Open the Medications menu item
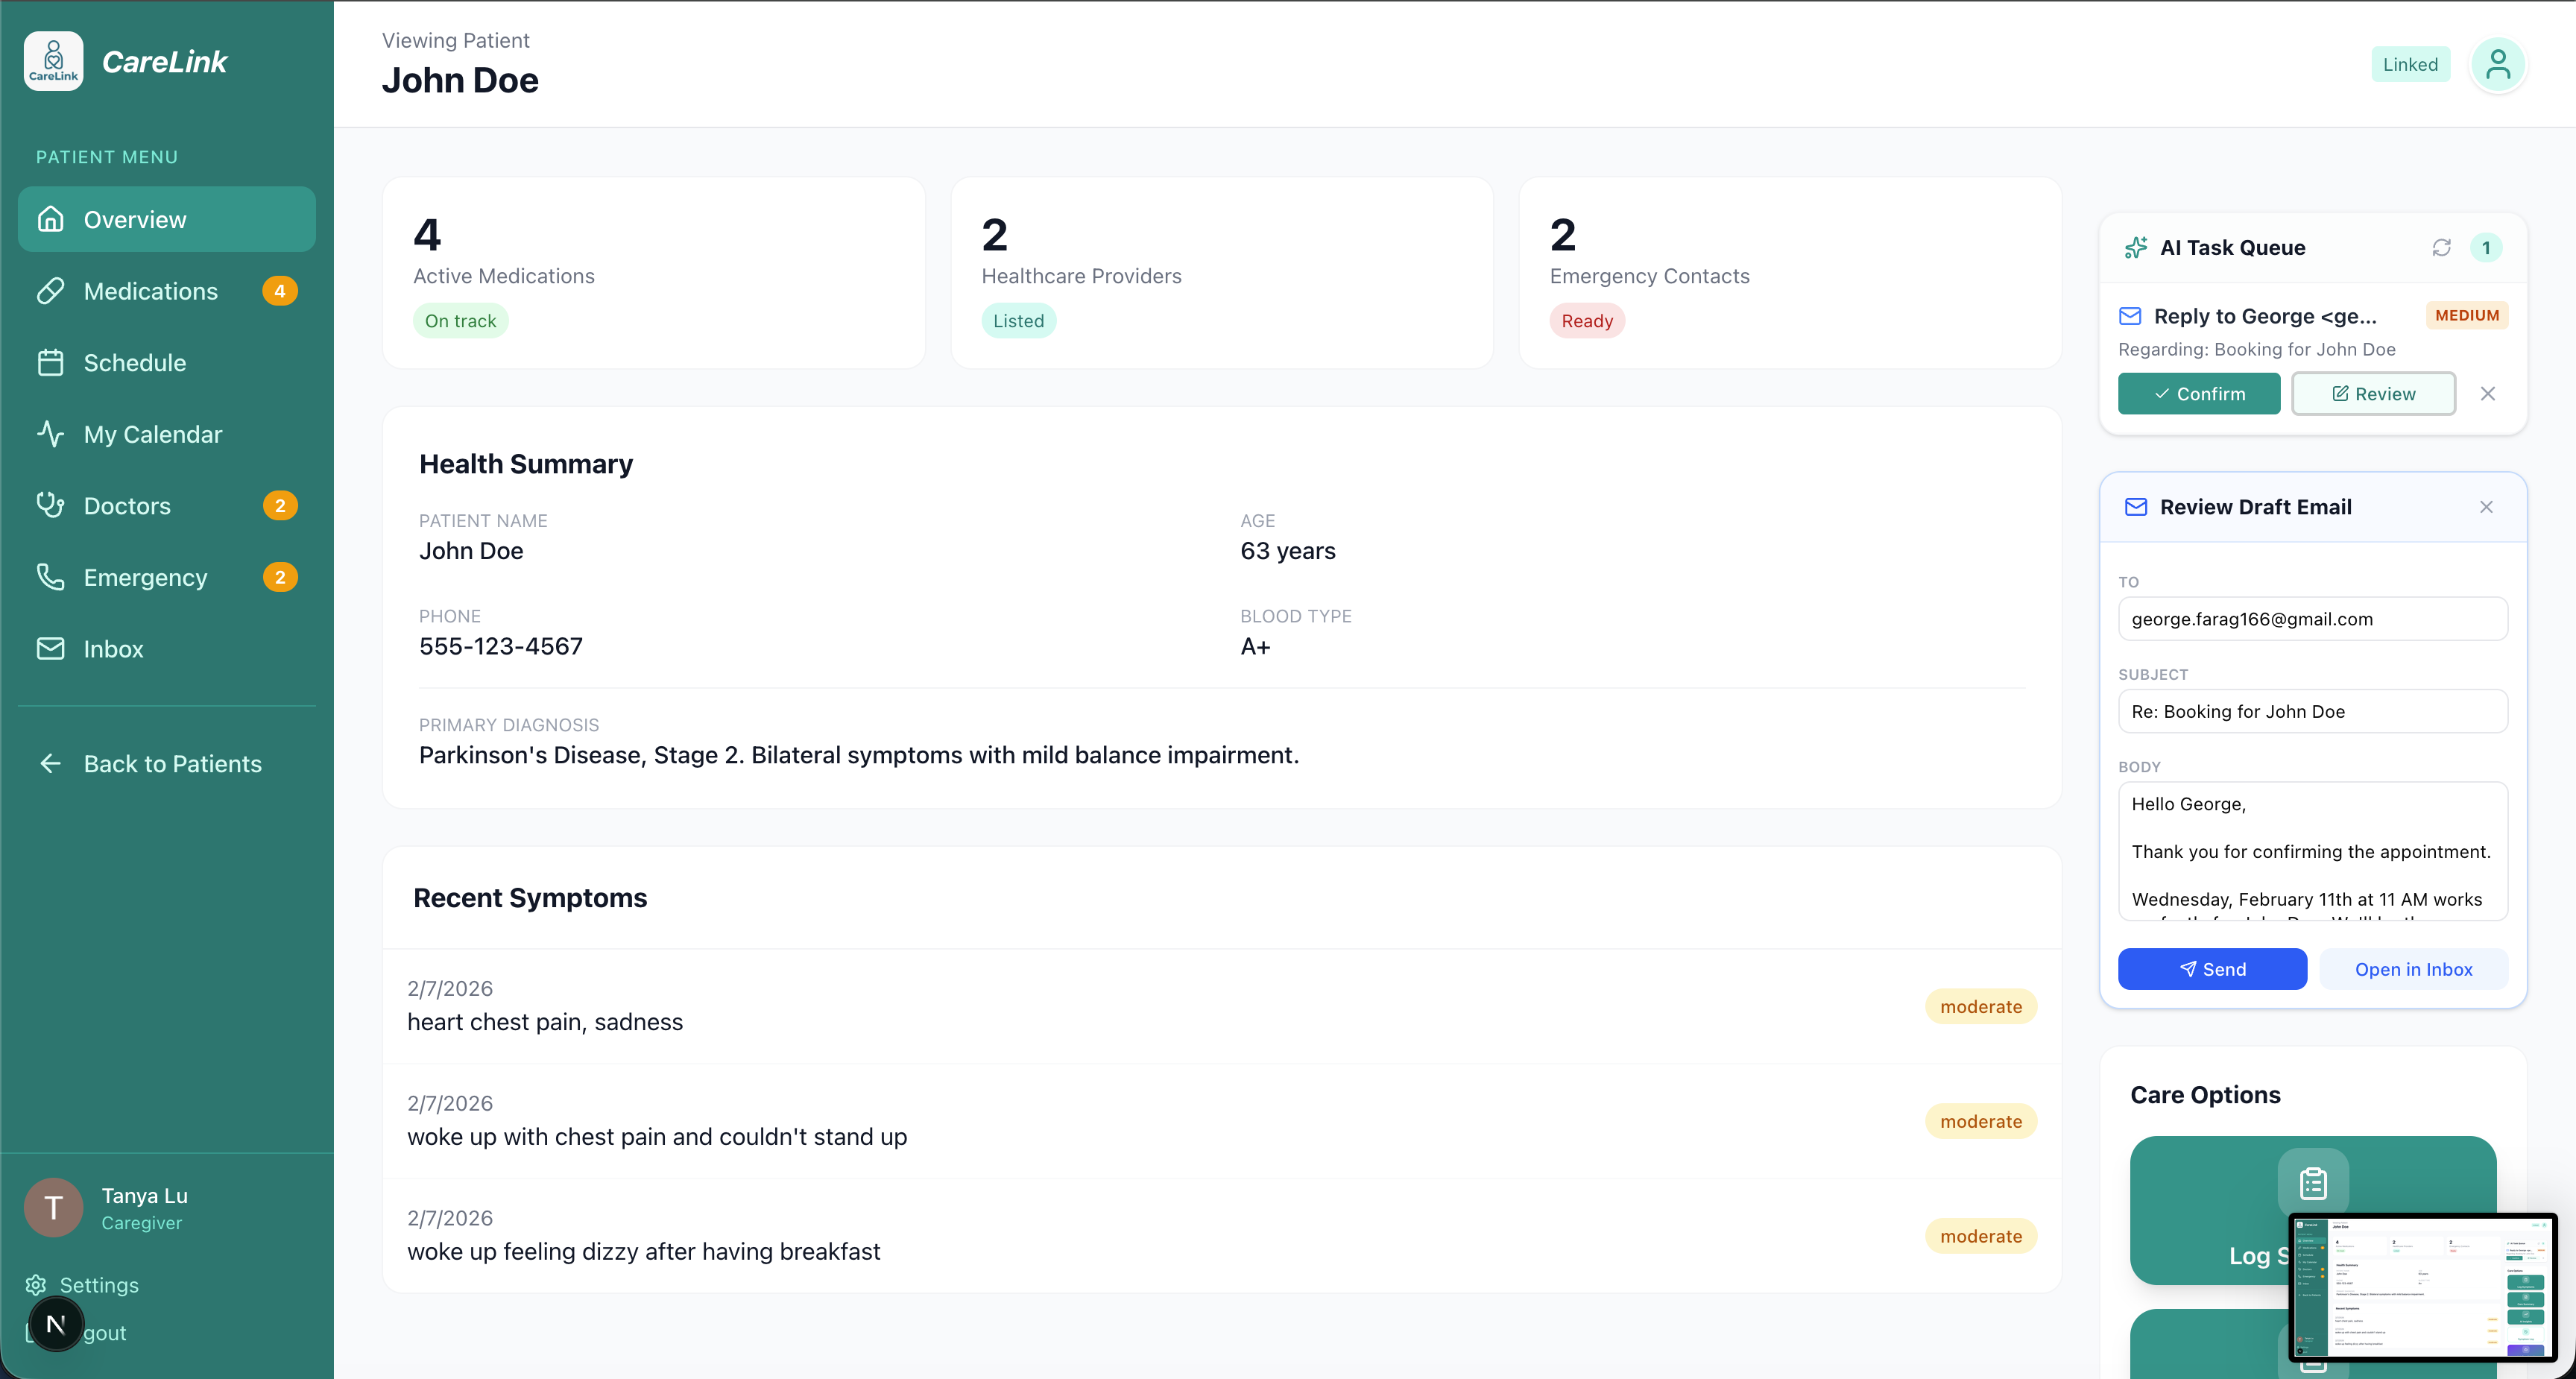The image size is (2576, 1379). coord(150,291)
